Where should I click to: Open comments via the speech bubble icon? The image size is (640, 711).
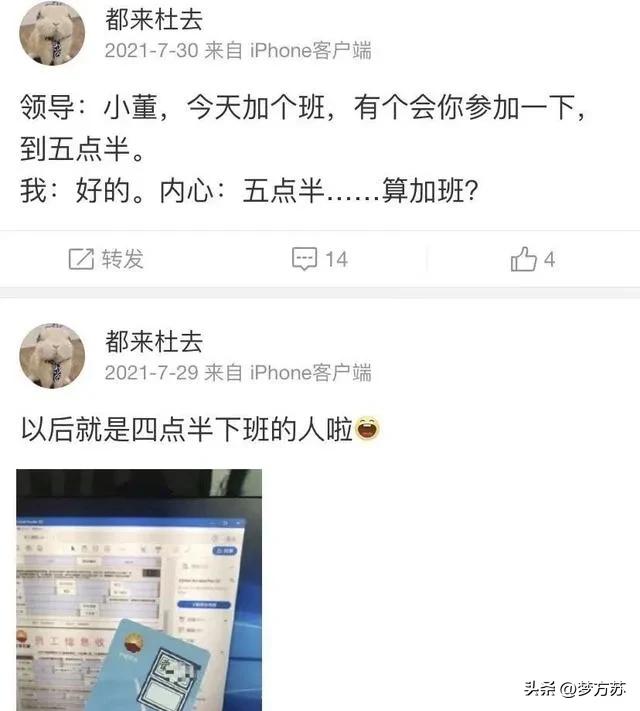[x=304, y=259]
